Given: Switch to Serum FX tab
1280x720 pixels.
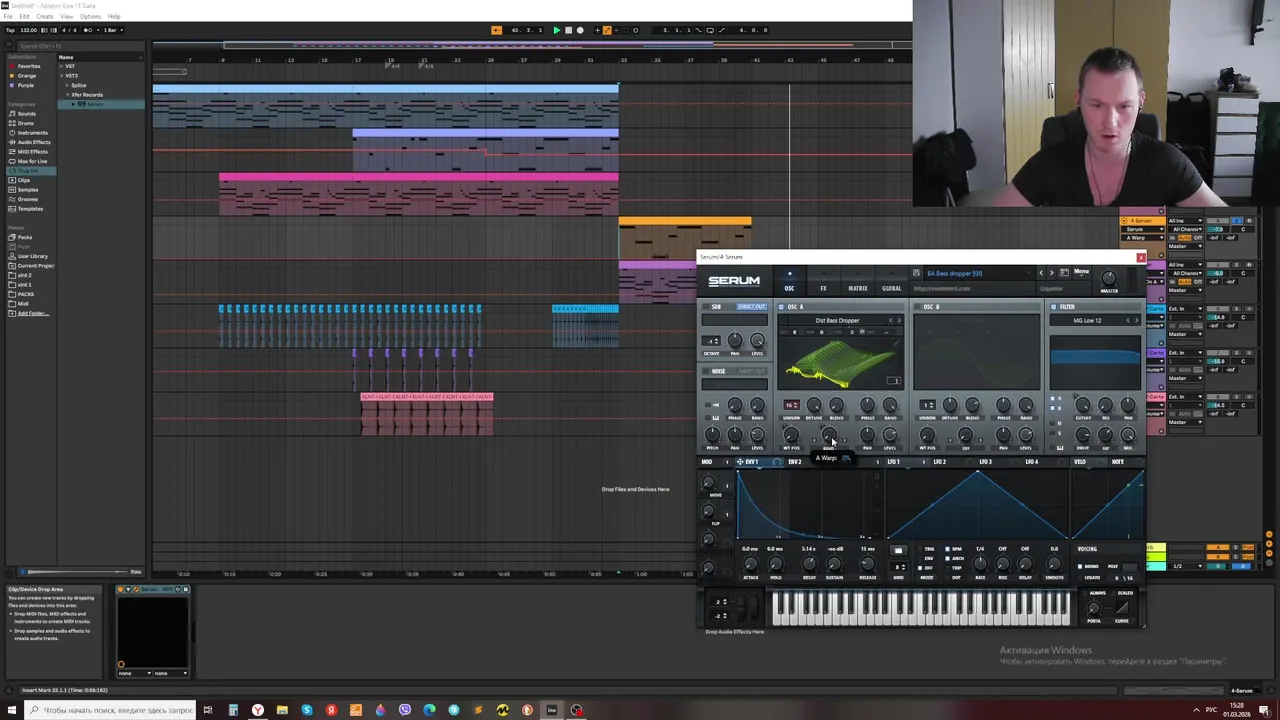Looking at the screenshot, I should pyautogui.click(x=823, y=288).
